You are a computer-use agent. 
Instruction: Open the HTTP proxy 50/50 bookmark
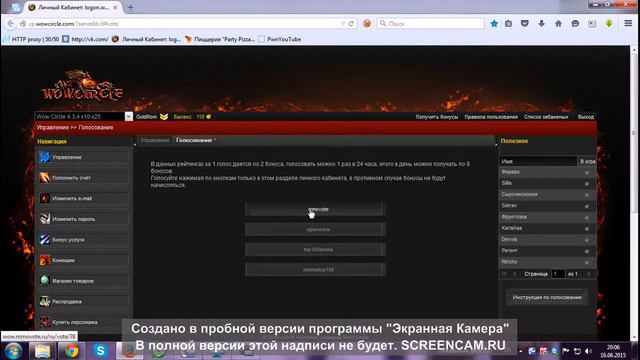tap(31, 39)
